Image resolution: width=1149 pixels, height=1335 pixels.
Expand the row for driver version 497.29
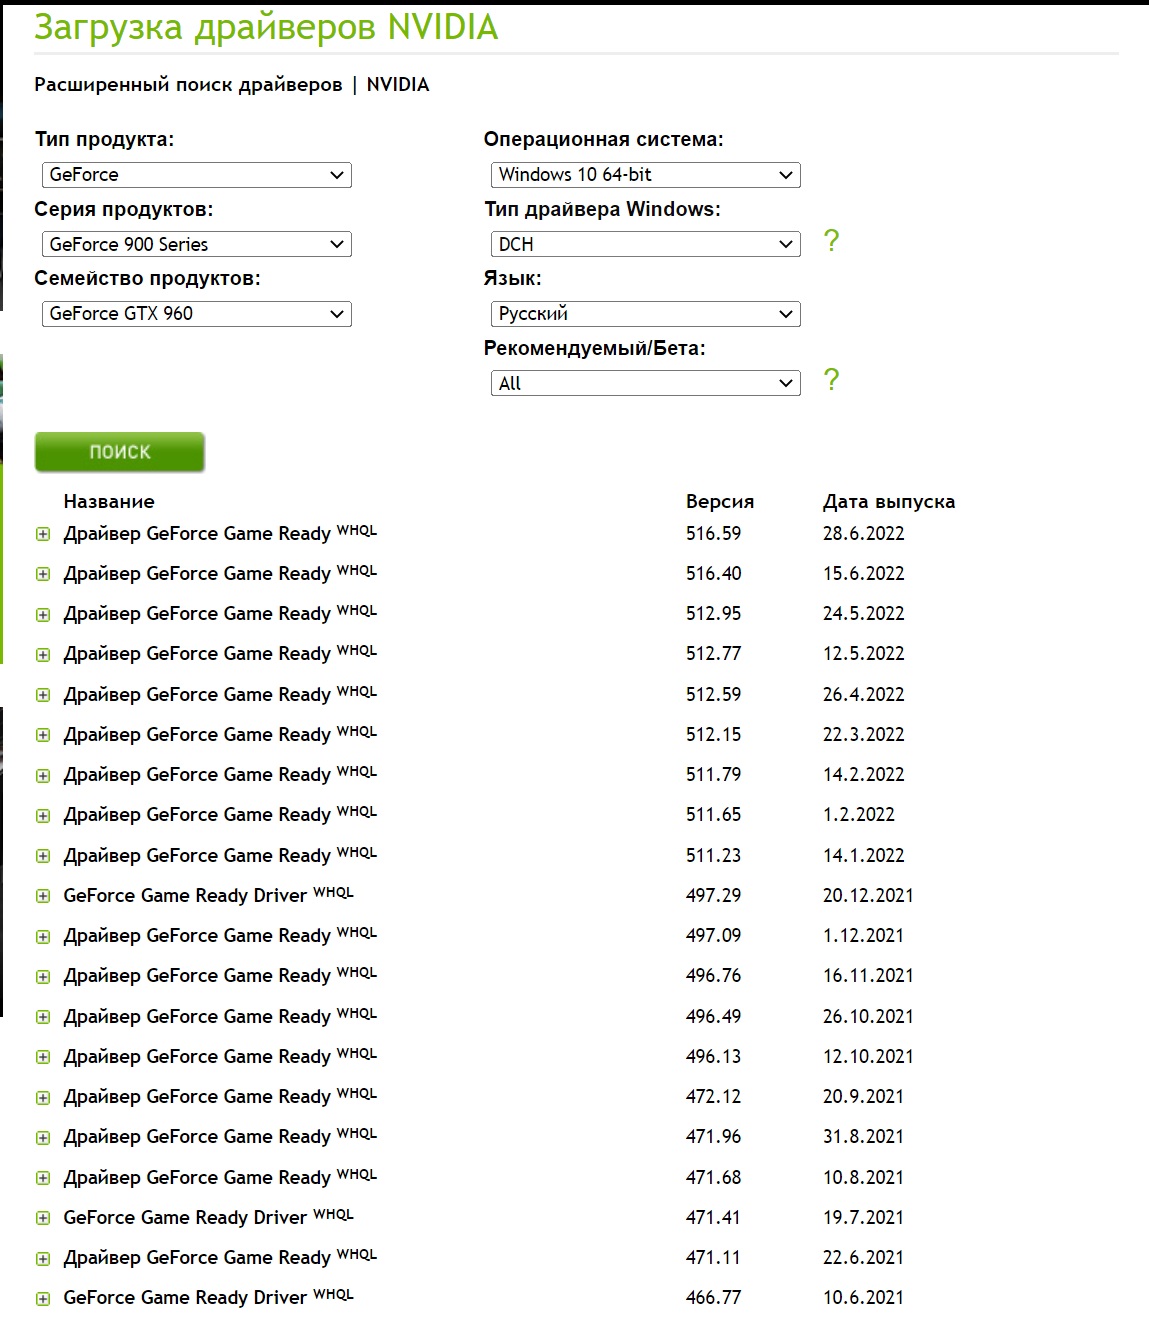pyautogui.click(x=43, y=897)
